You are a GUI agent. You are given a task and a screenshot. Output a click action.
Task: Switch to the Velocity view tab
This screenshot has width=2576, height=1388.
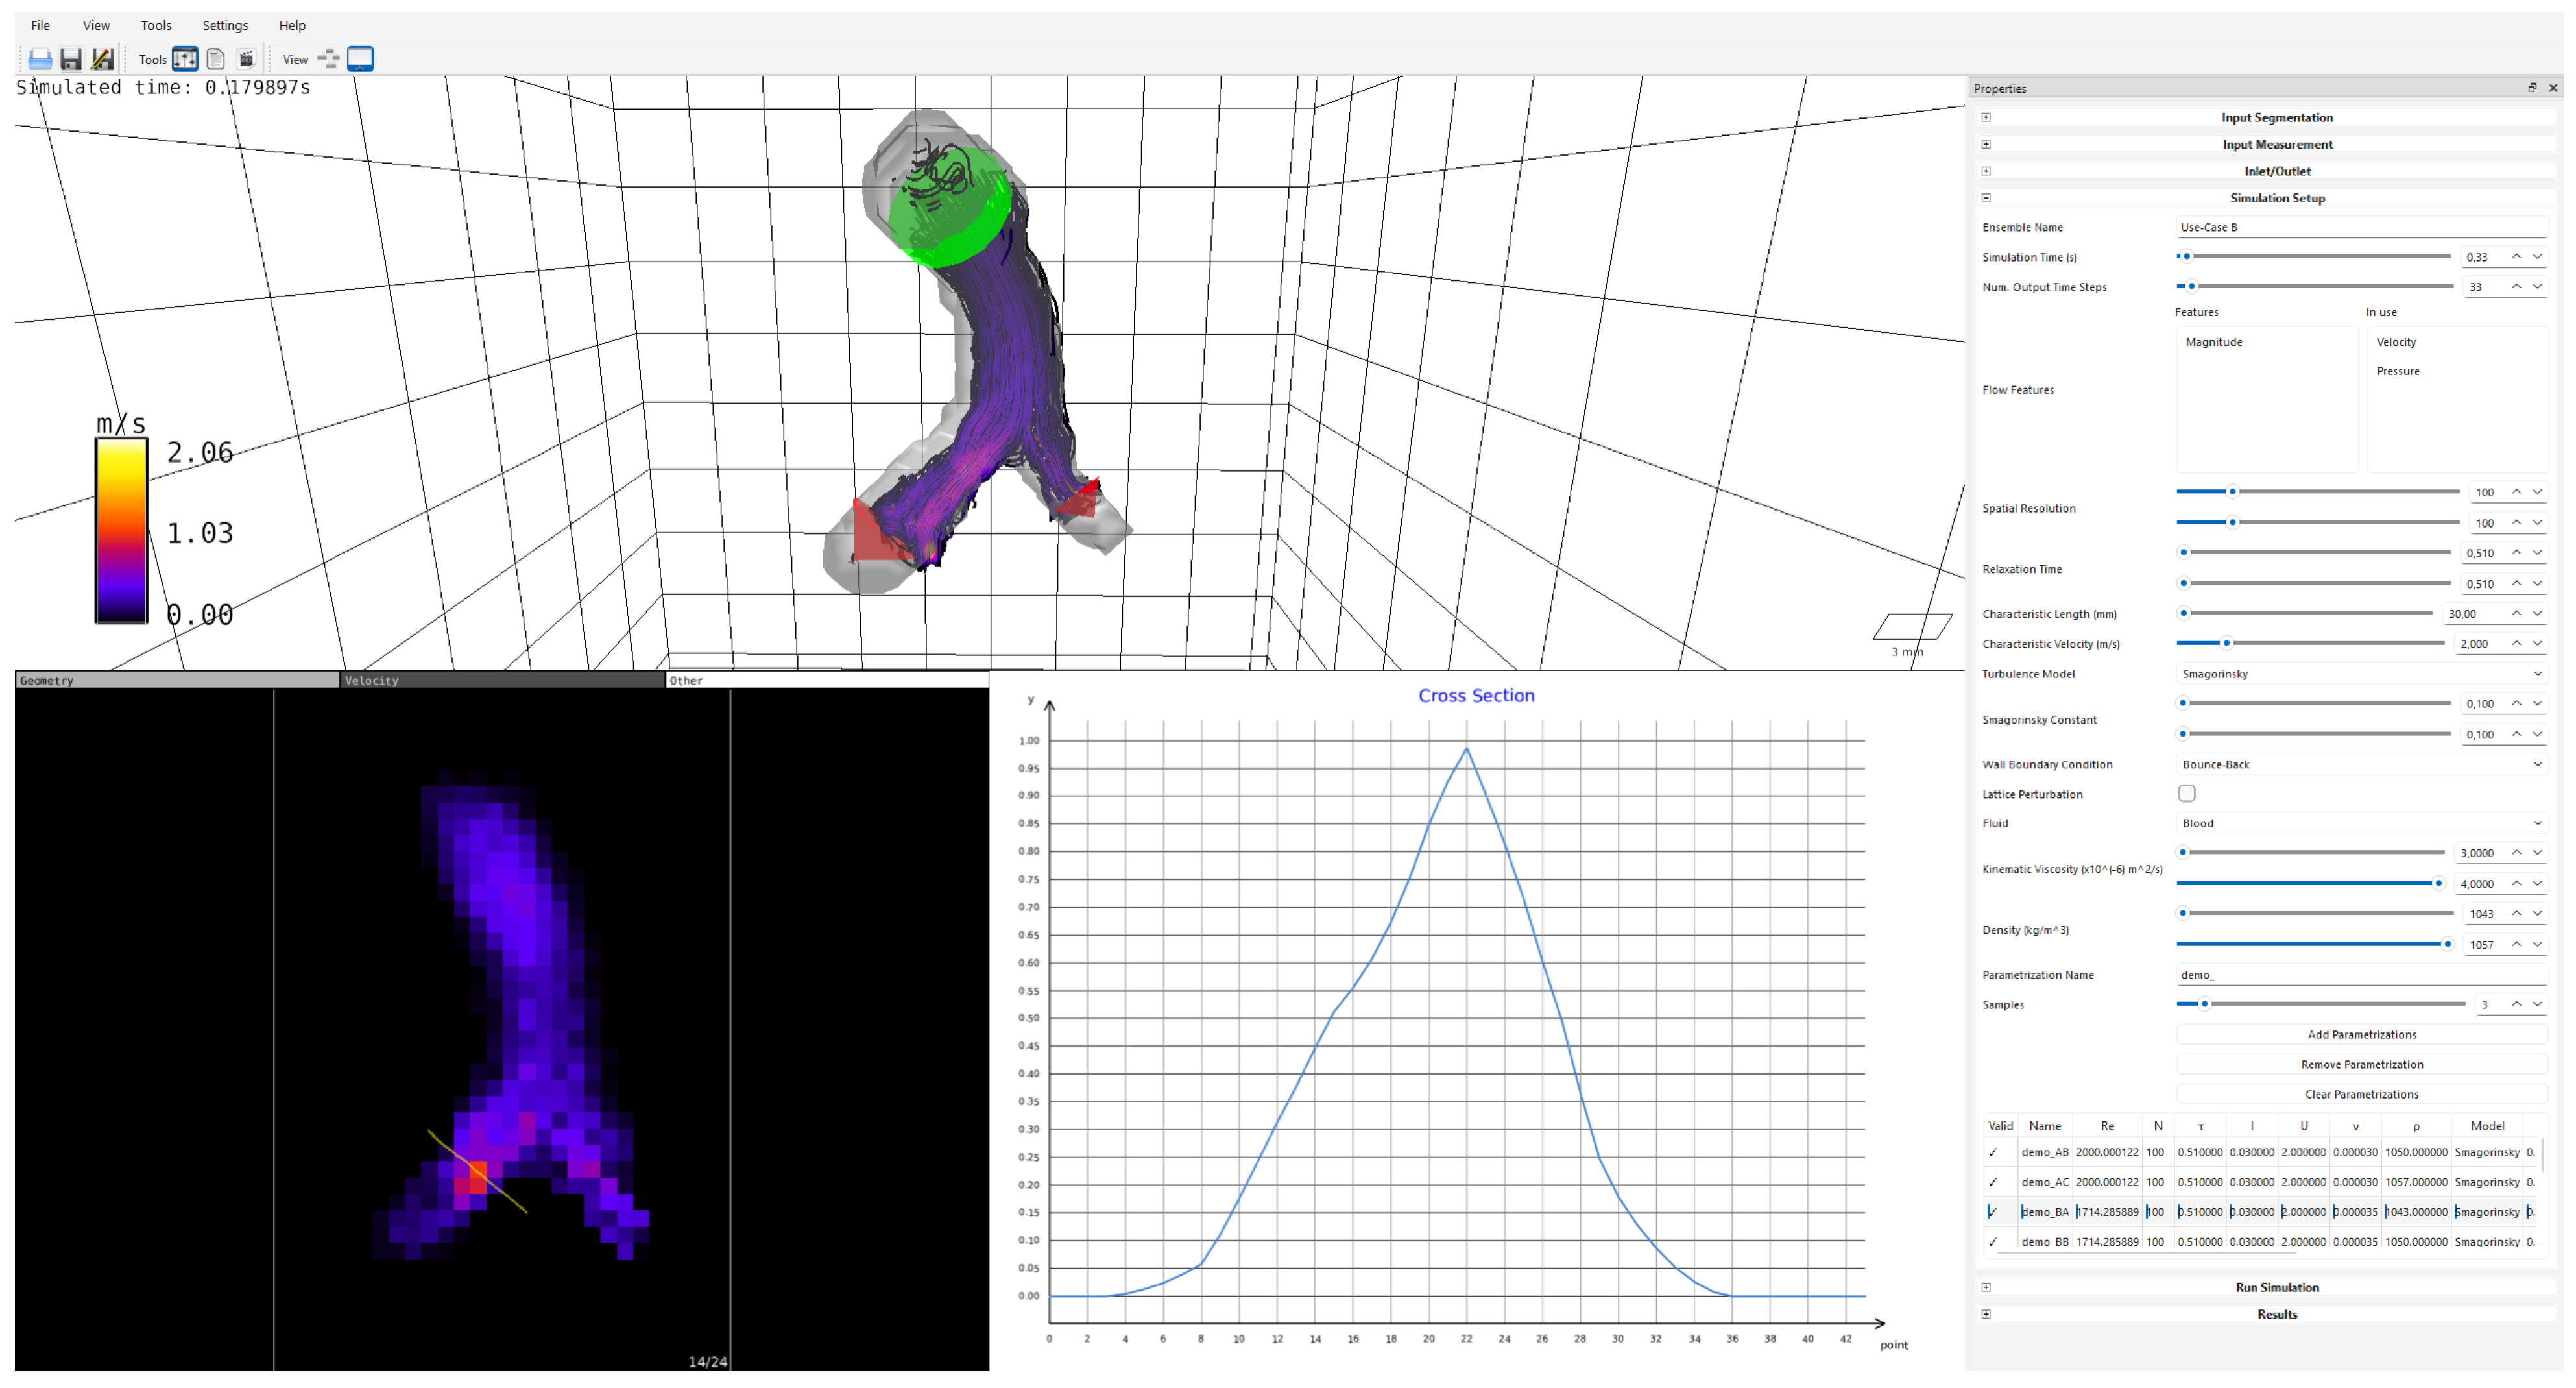[x=502, y=681]
